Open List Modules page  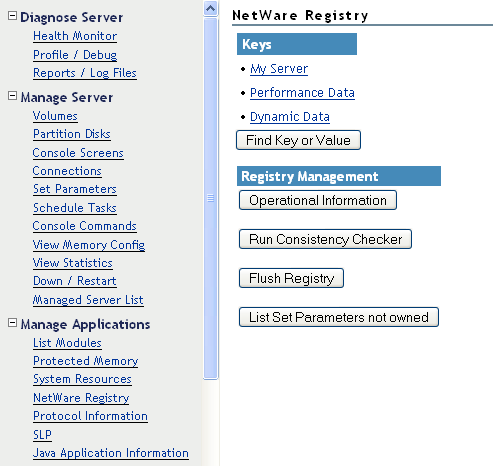tap(67, 343)
